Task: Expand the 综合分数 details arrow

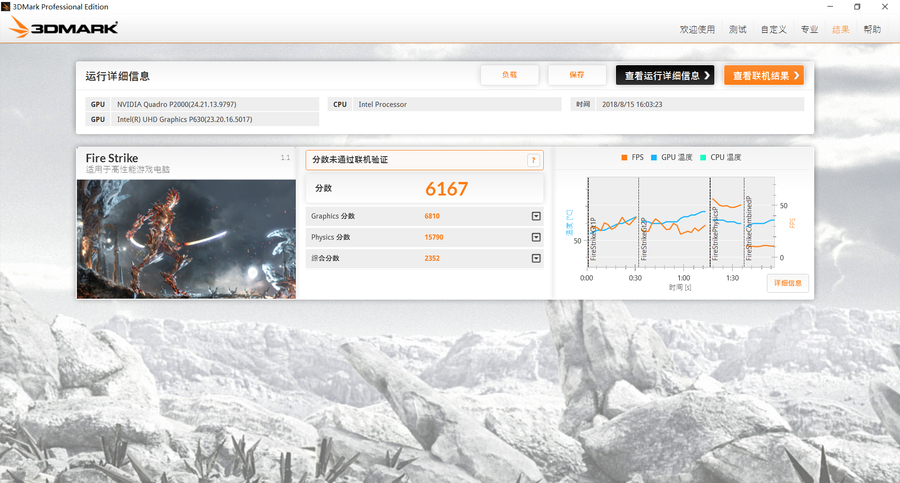Action: [536, 258]
